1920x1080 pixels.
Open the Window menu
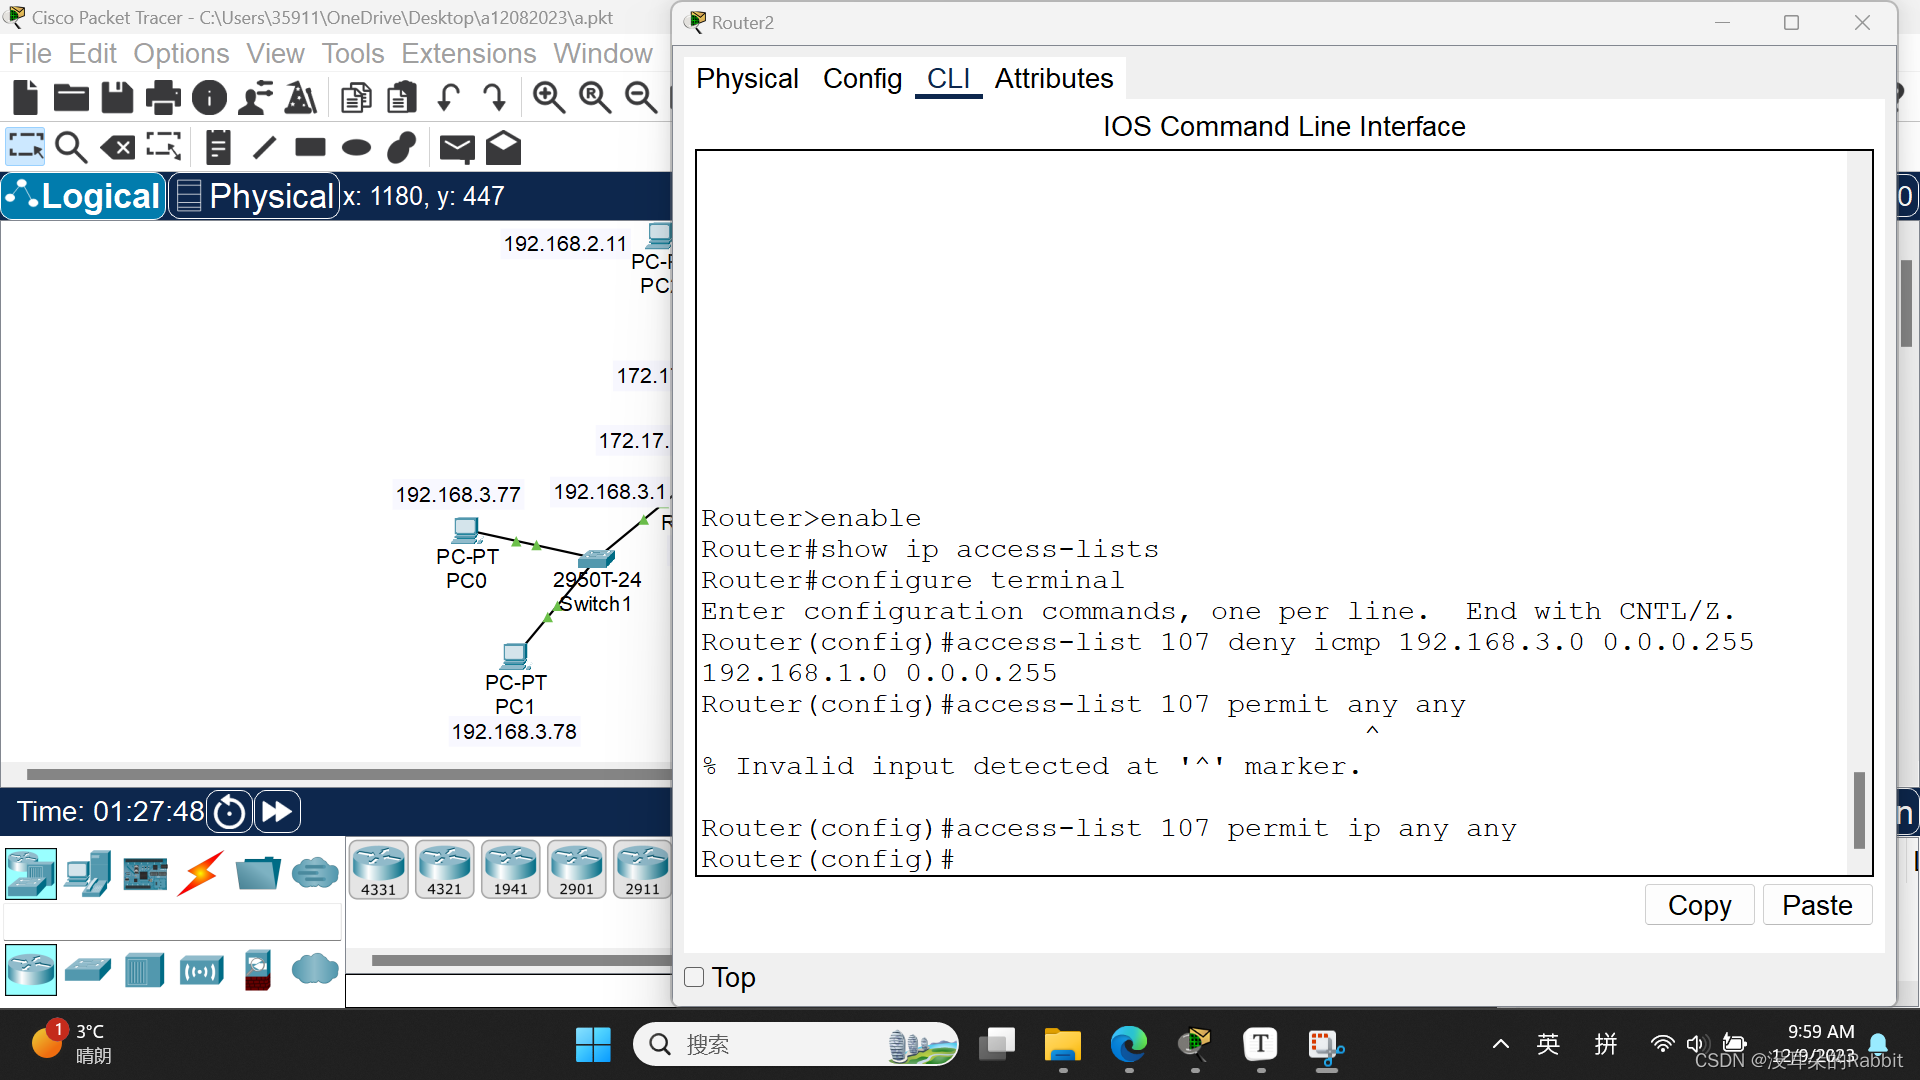(x=603, y=53)
